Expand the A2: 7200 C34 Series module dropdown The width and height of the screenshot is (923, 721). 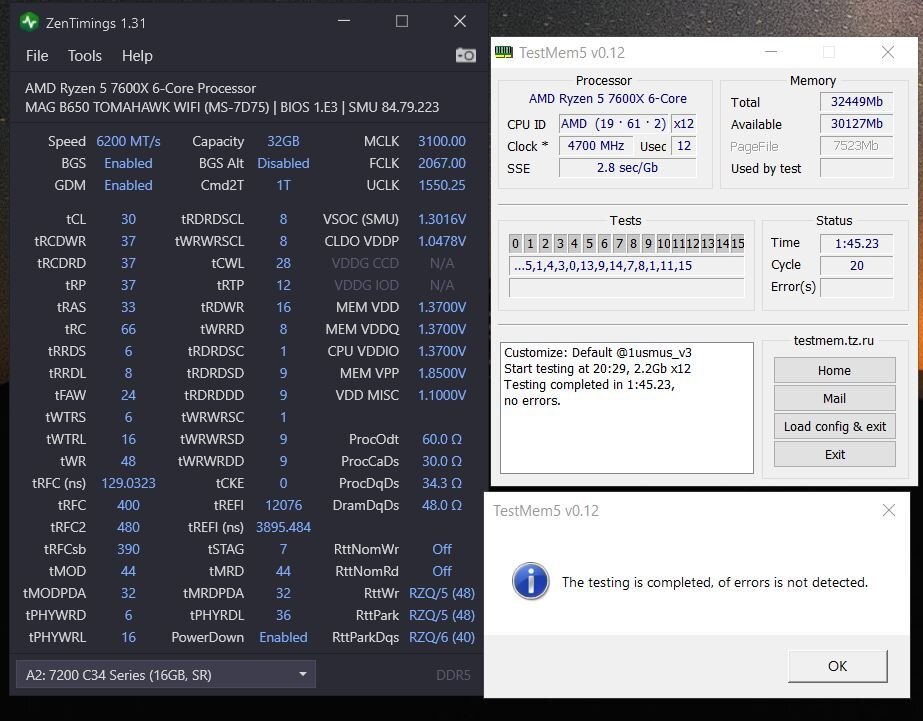[x=165, y=675]
